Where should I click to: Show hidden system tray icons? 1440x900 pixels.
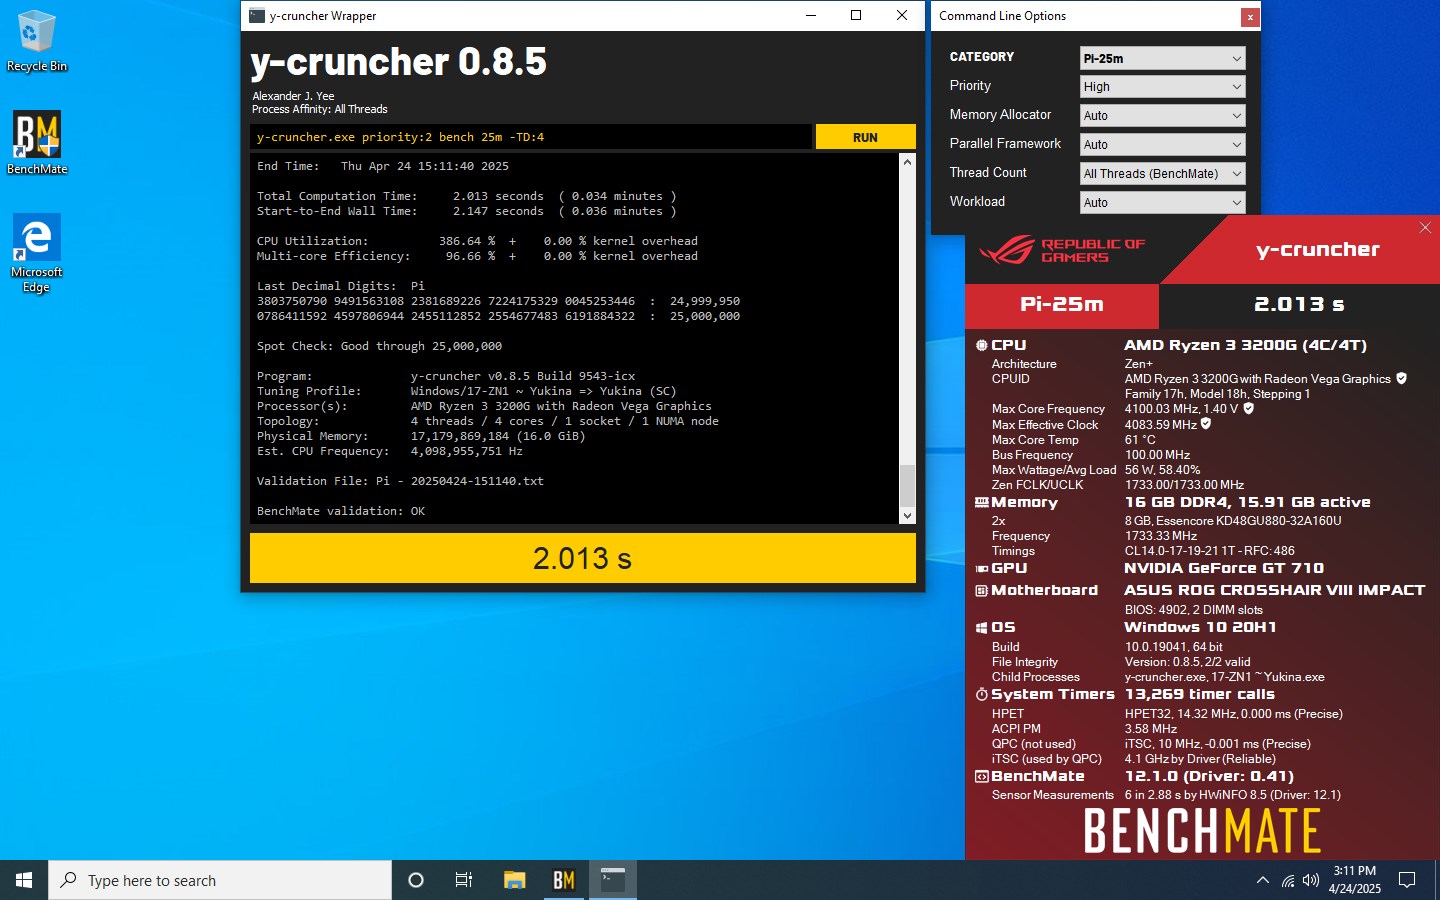tap(1262, 880)
